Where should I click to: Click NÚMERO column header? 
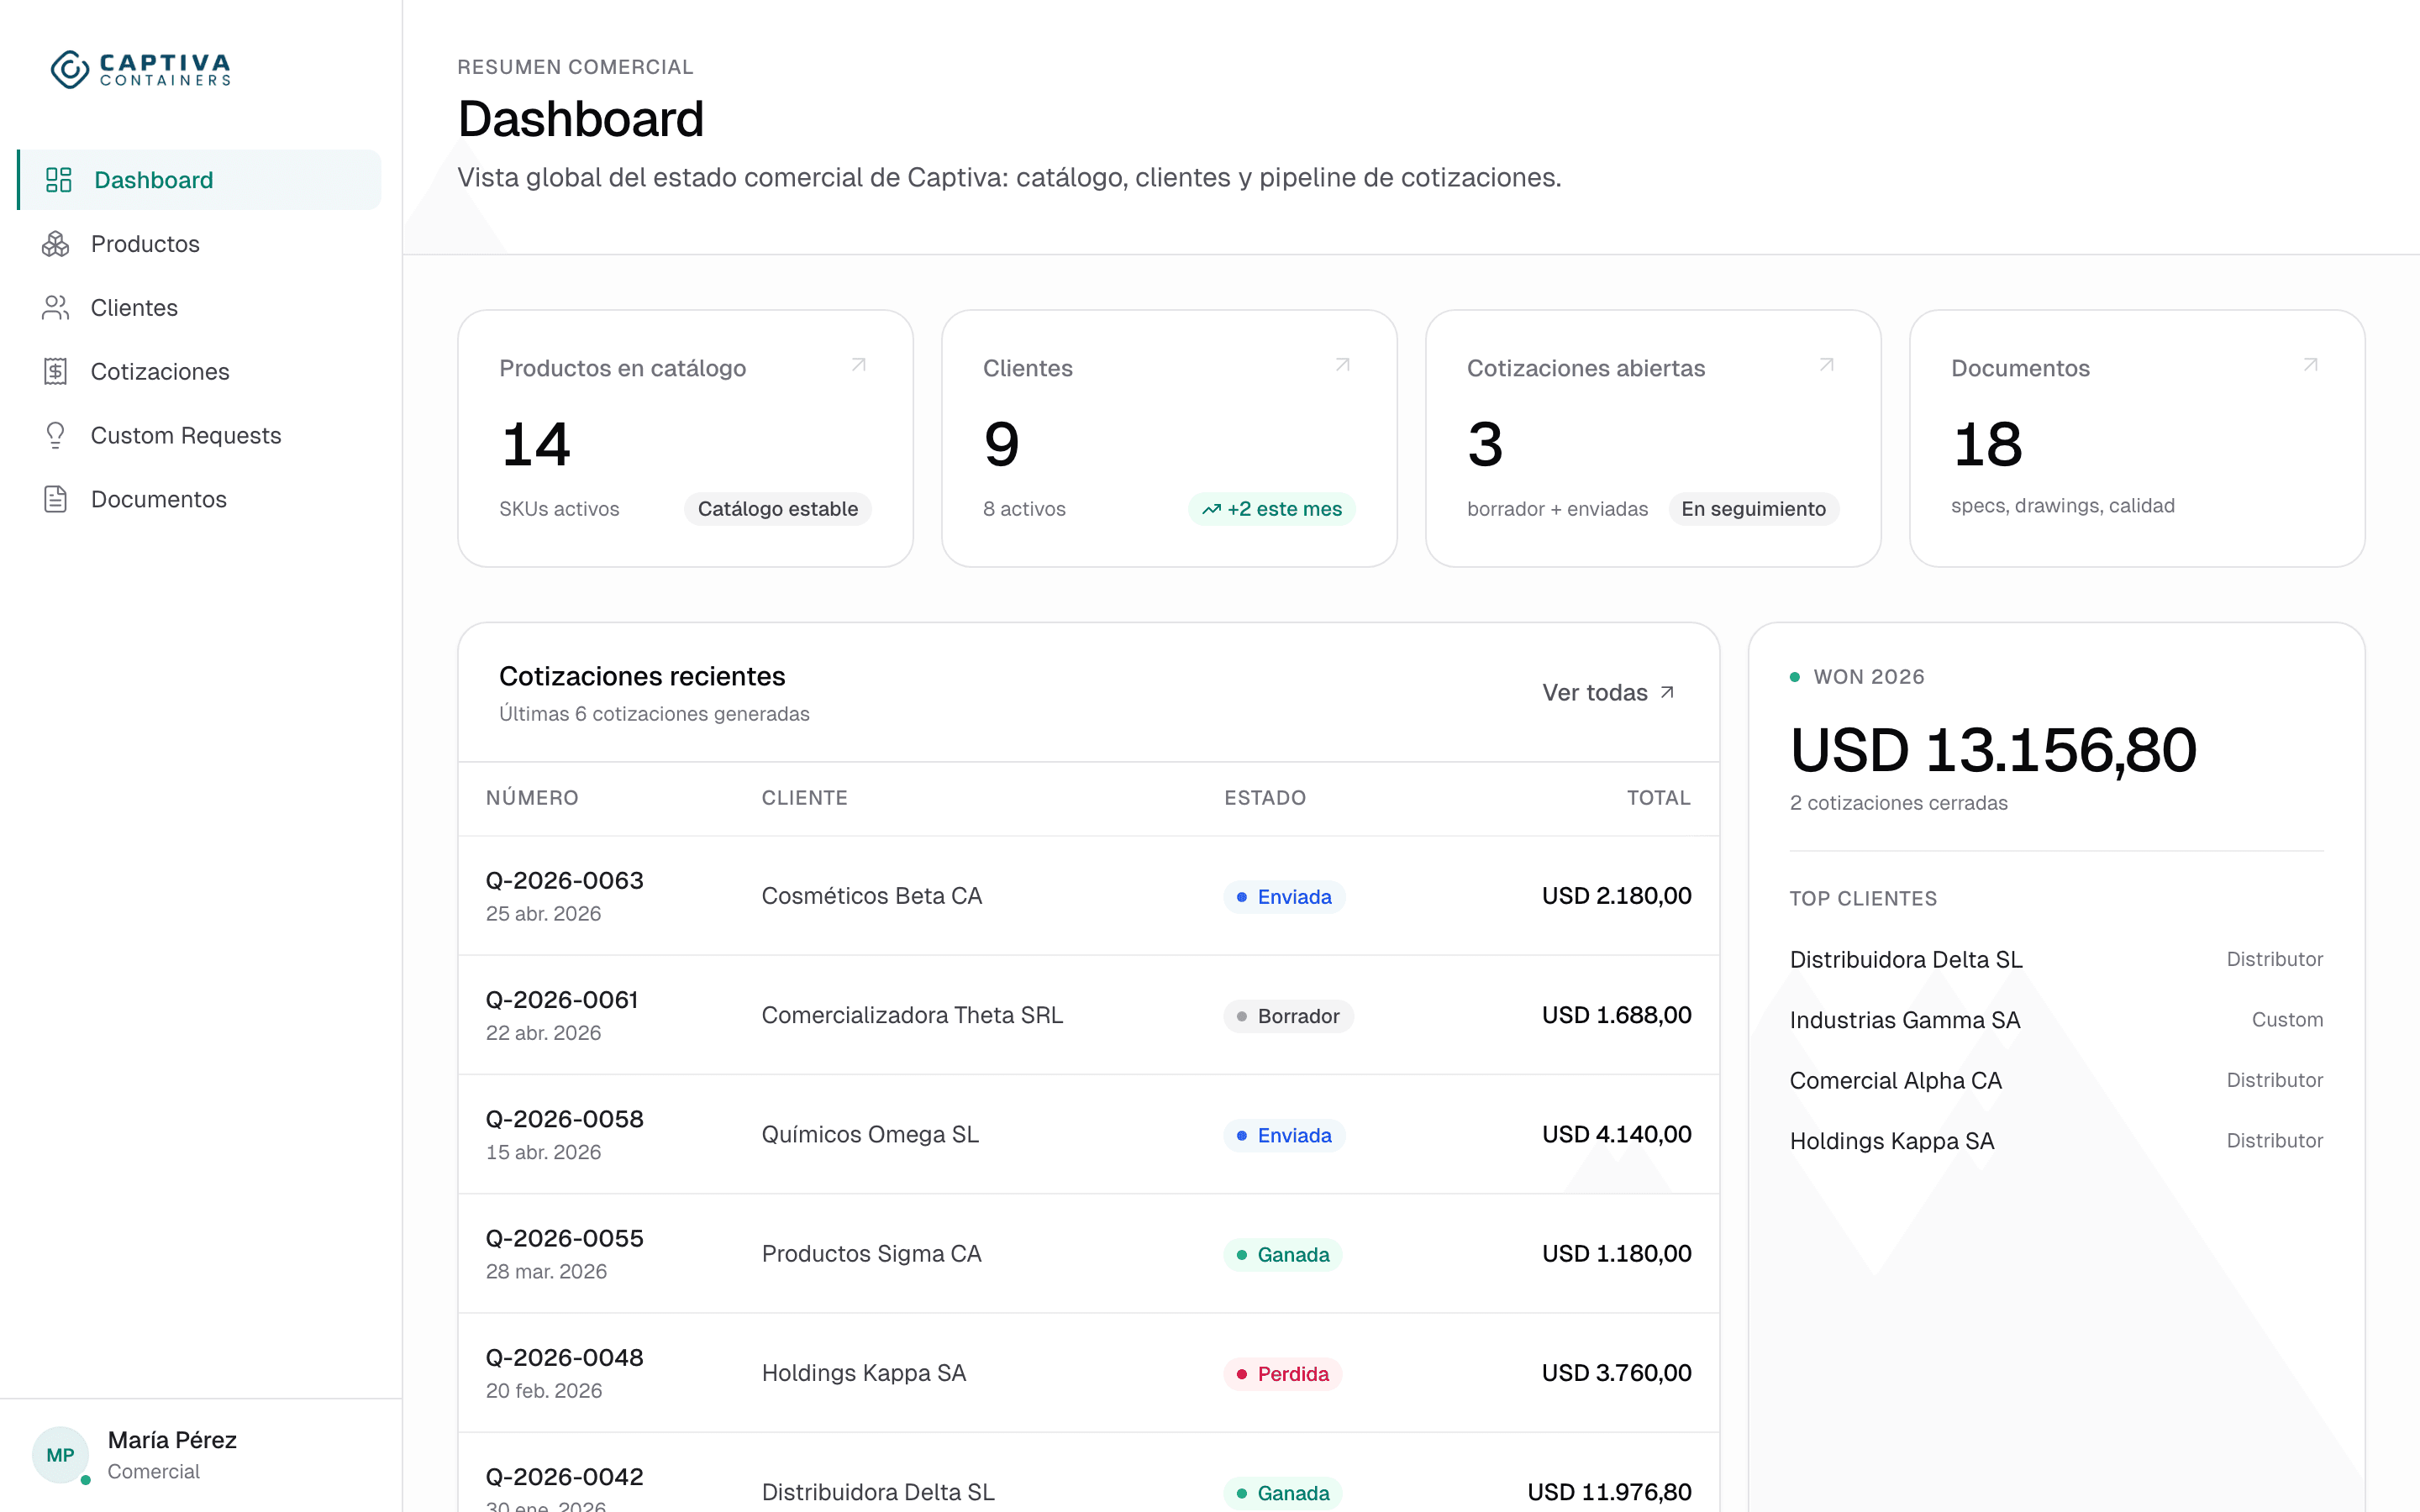pyautogui.click(x=532, y=798)
